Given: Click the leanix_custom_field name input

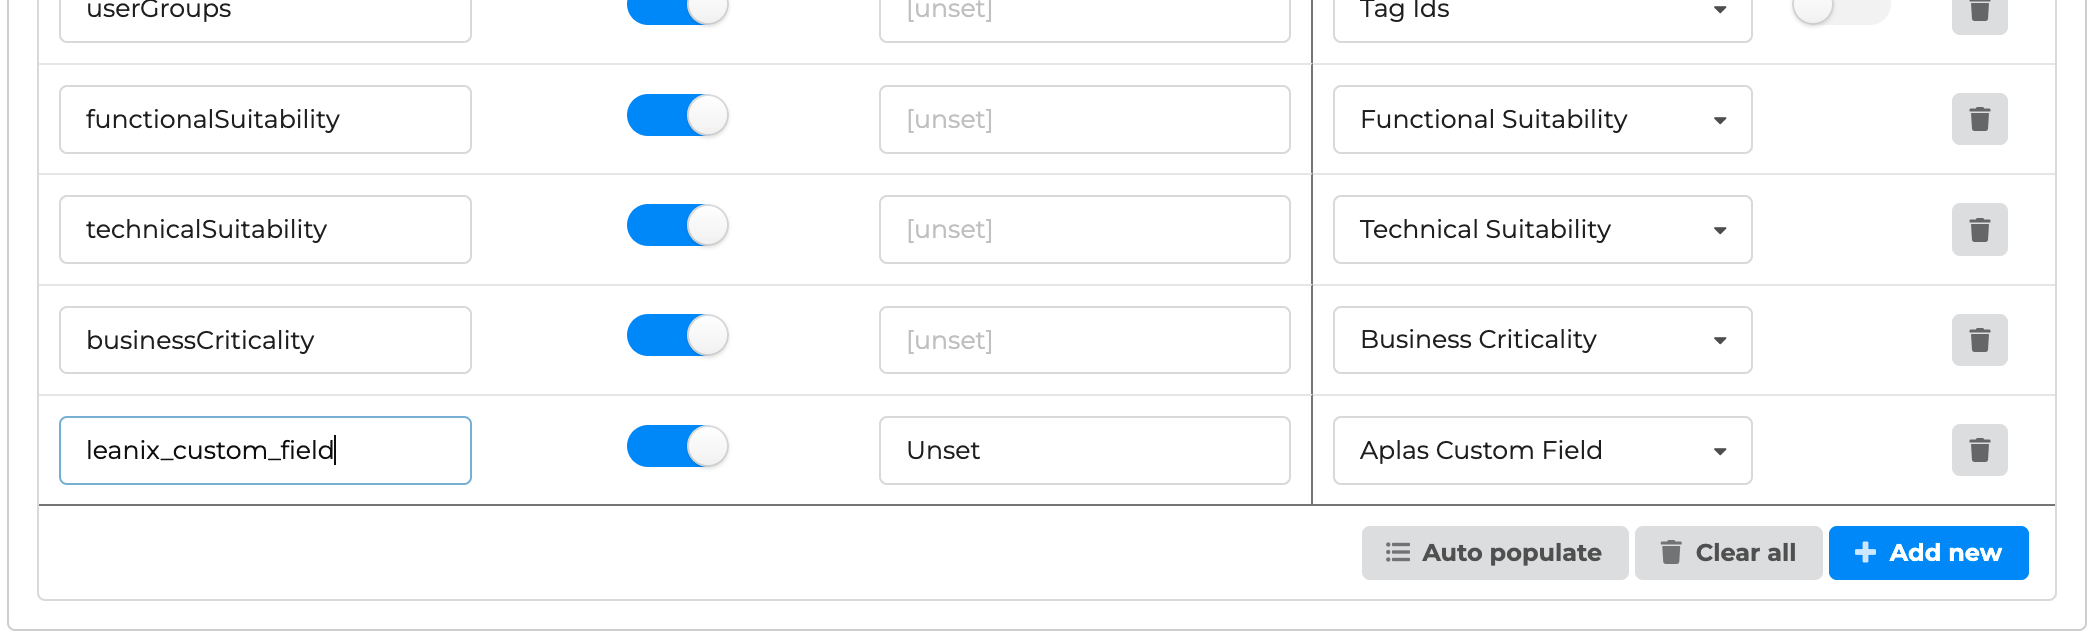Looking at the screenshot, I should click(264, 450).
